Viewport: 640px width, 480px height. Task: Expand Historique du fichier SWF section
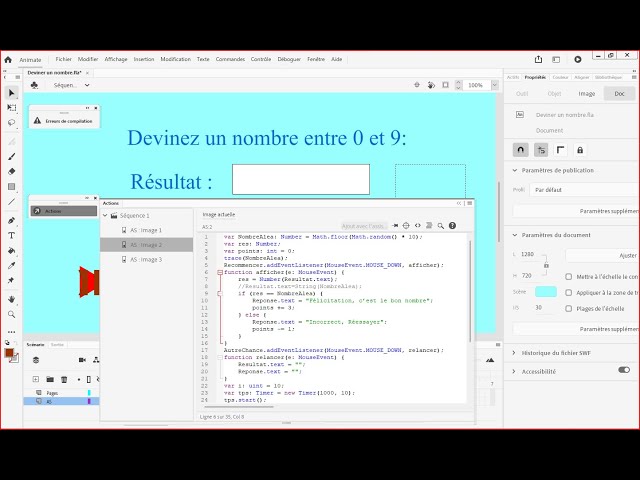(514, 353)
